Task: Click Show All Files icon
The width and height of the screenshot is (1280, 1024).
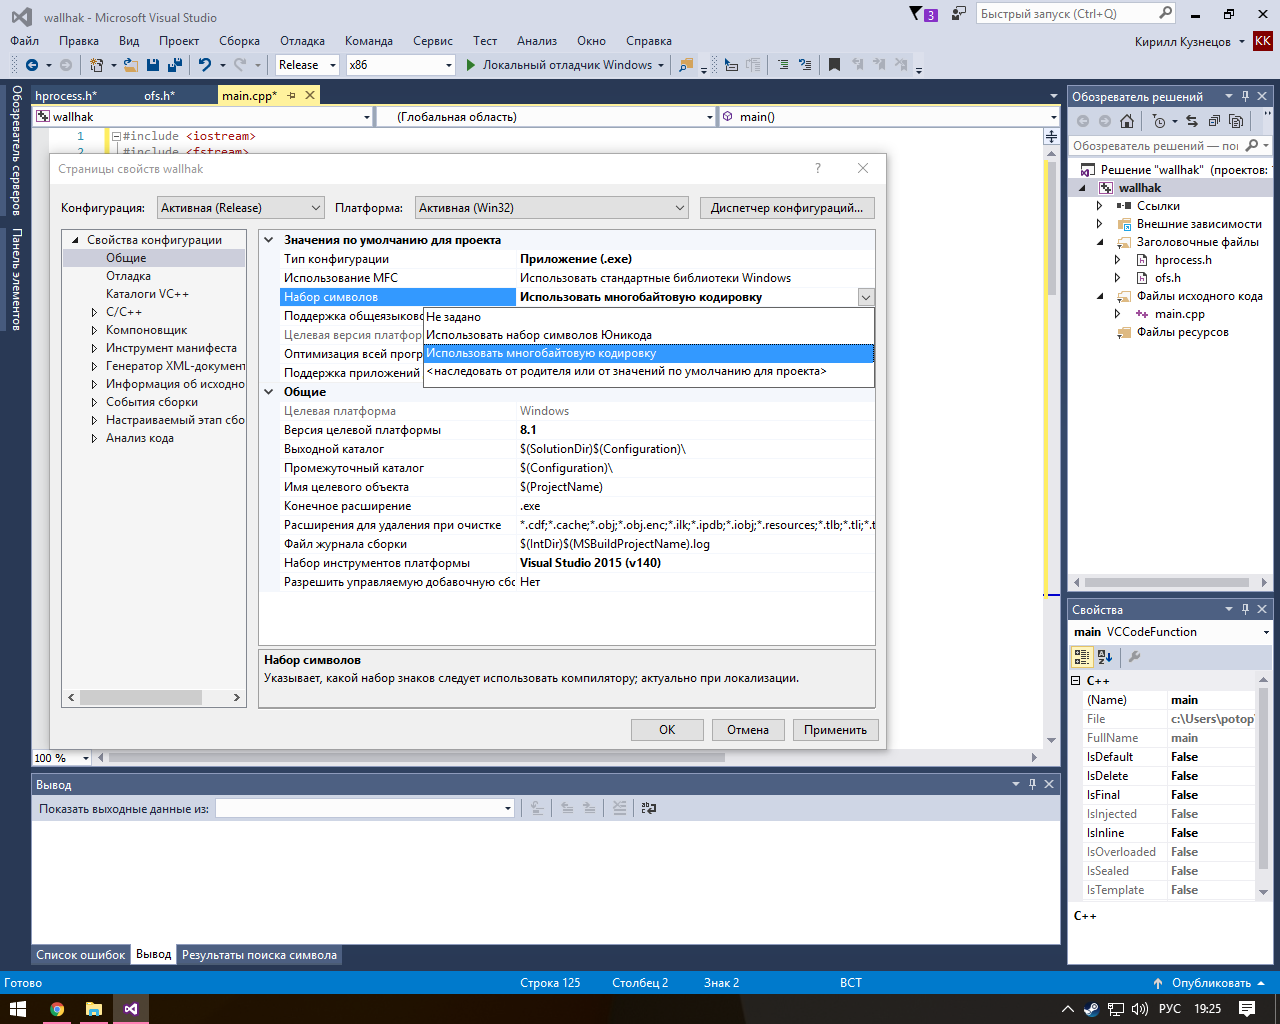Action: point(1236,121)
